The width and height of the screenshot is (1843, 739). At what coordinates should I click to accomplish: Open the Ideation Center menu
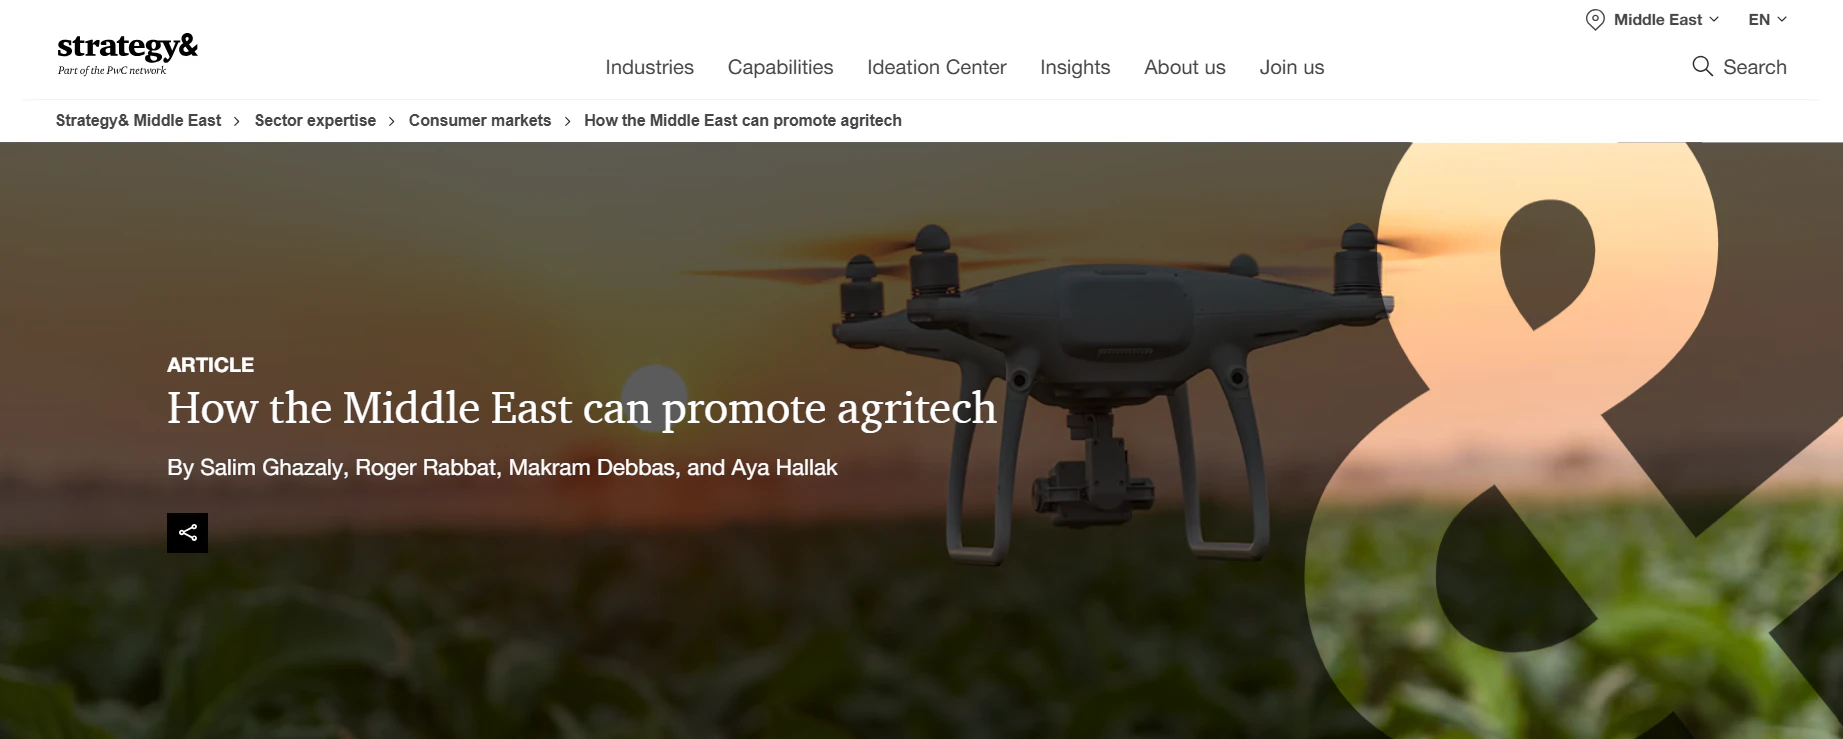click(x=936, y=67)
